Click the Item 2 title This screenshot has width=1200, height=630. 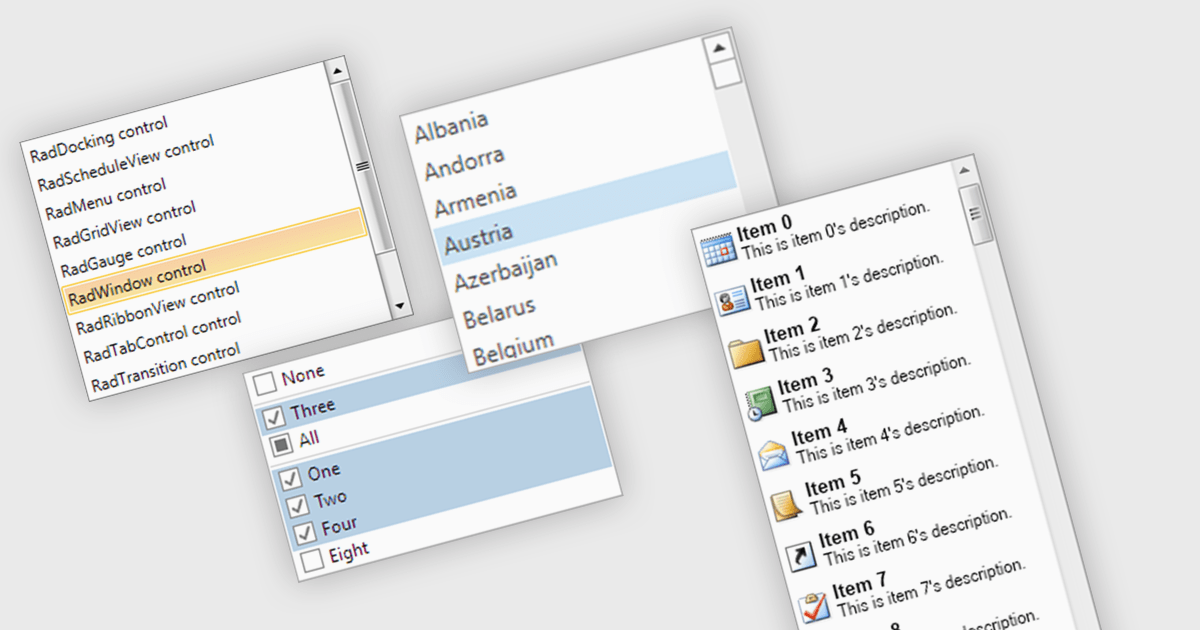(x=792, y=332)
